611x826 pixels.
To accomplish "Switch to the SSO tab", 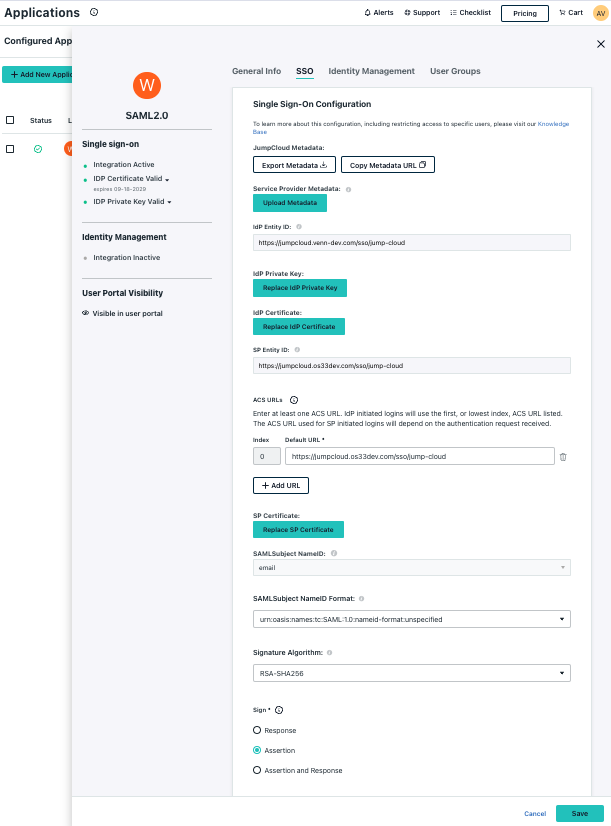I will point(304,71).
